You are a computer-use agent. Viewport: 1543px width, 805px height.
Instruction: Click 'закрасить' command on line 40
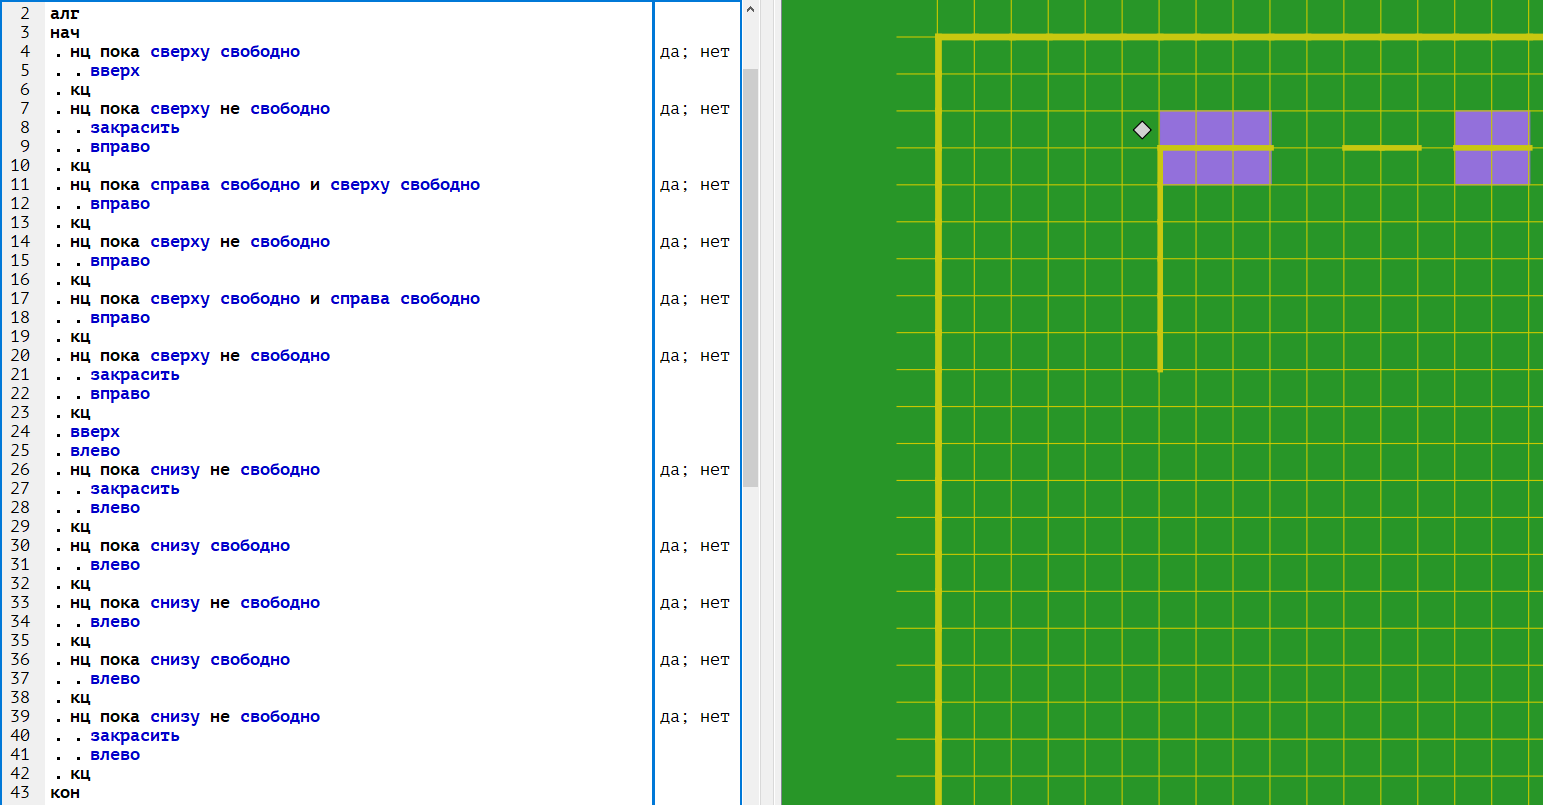135,736
